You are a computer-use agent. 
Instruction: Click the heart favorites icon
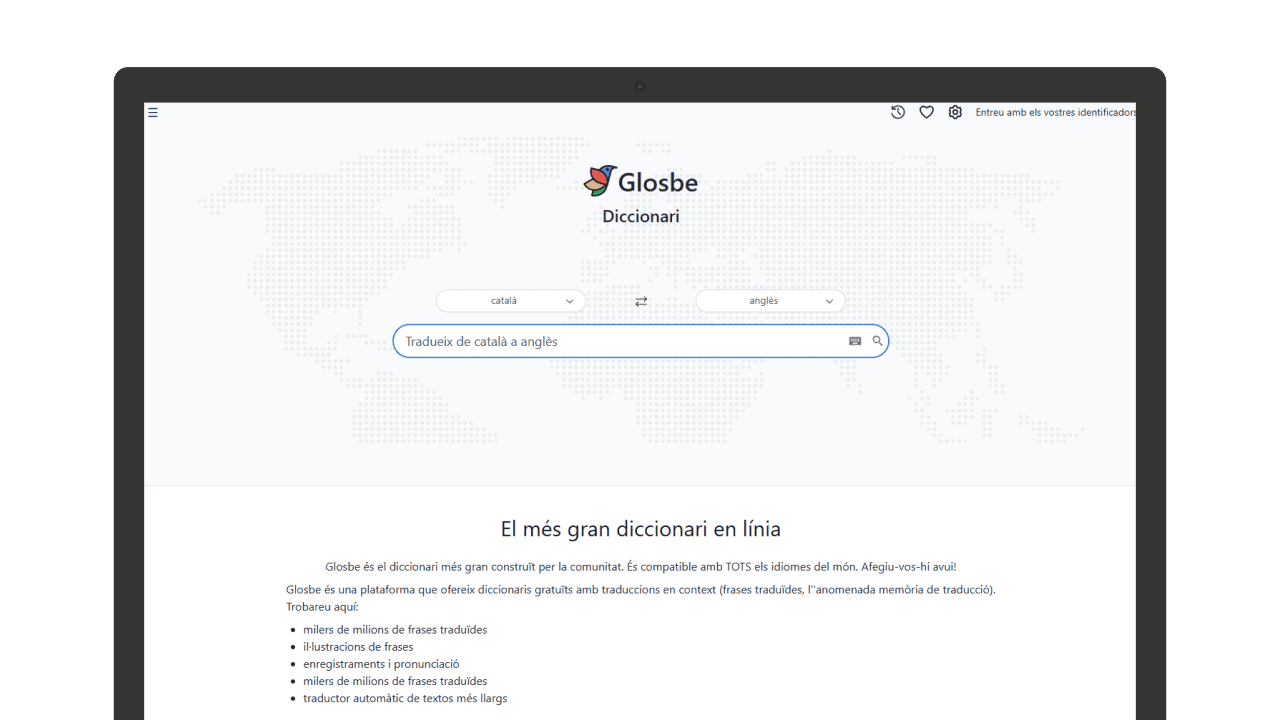(x=927, y=113)
